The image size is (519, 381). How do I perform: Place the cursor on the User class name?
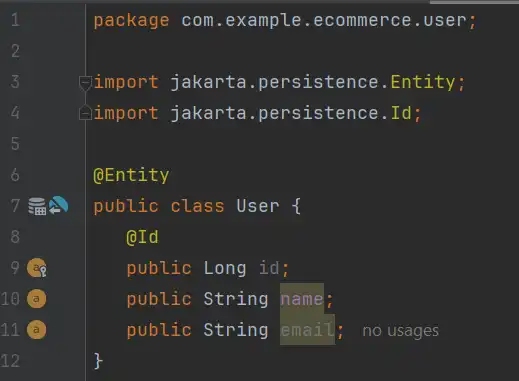(x=258, y=206)
